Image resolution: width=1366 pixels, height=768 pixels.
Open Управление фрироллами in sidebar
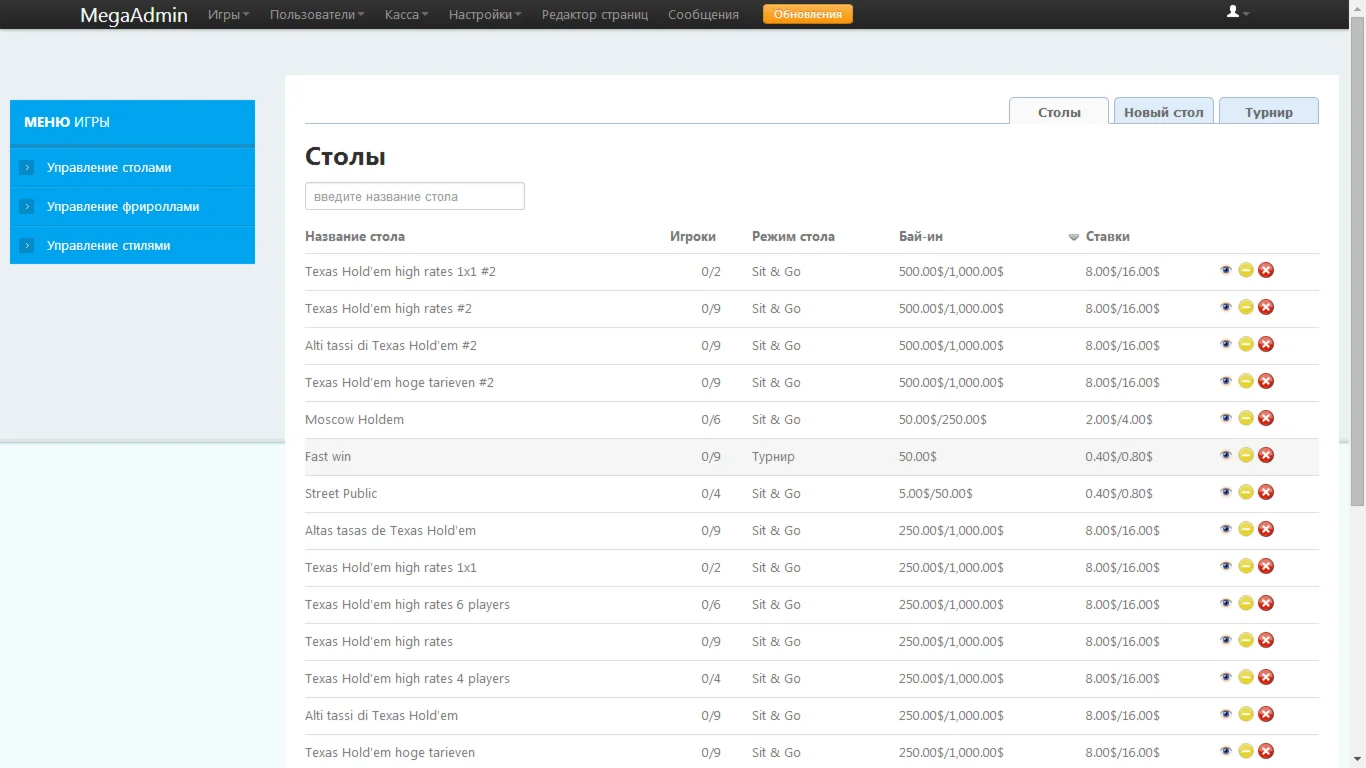click(123, 207)
